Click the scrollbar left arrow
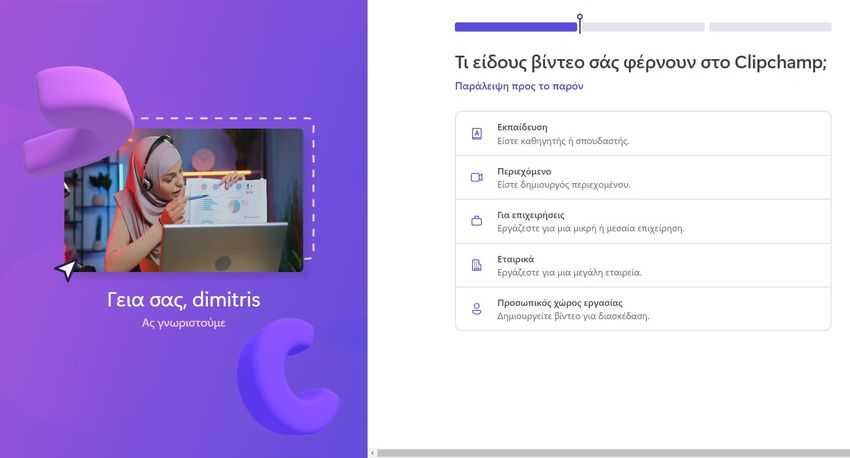Viewport: 850px width, 458px height. click(x=372, y=453)
